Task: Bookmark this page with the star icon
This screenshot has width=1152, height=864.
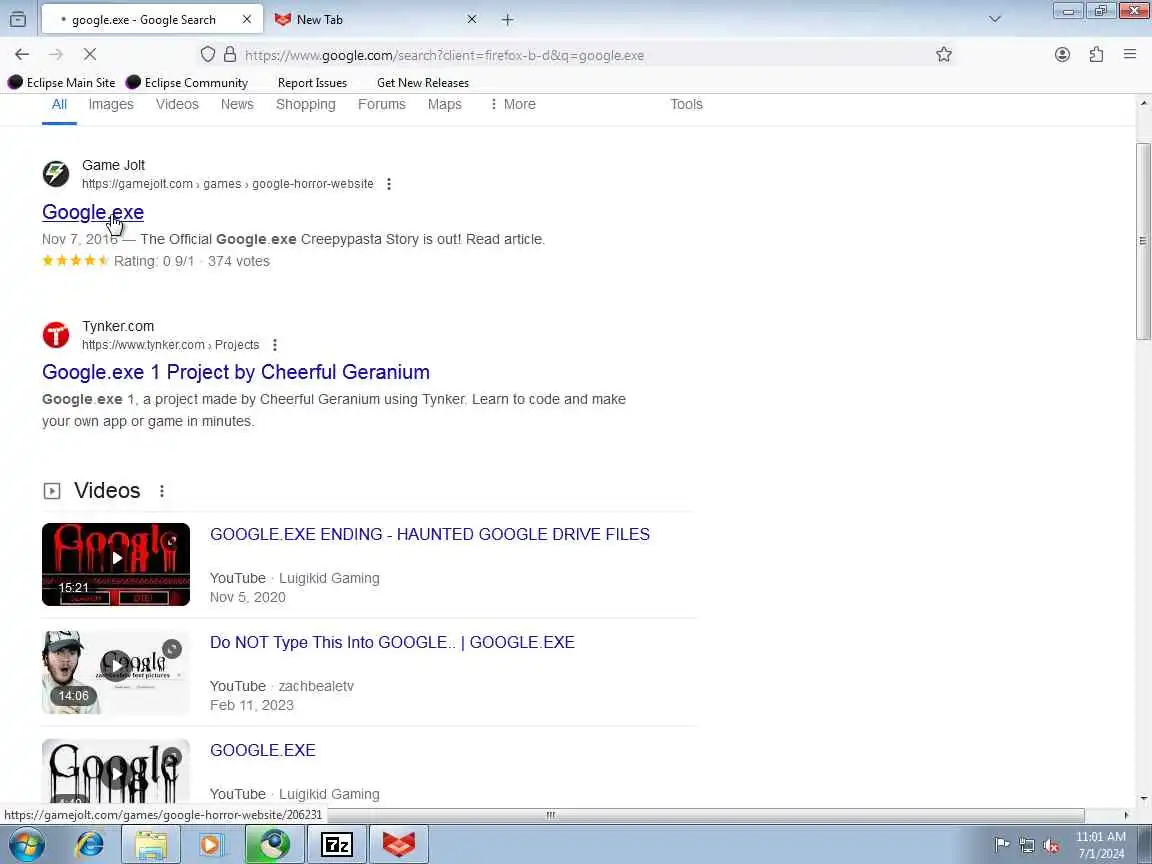Action: (x=944, y=54)
